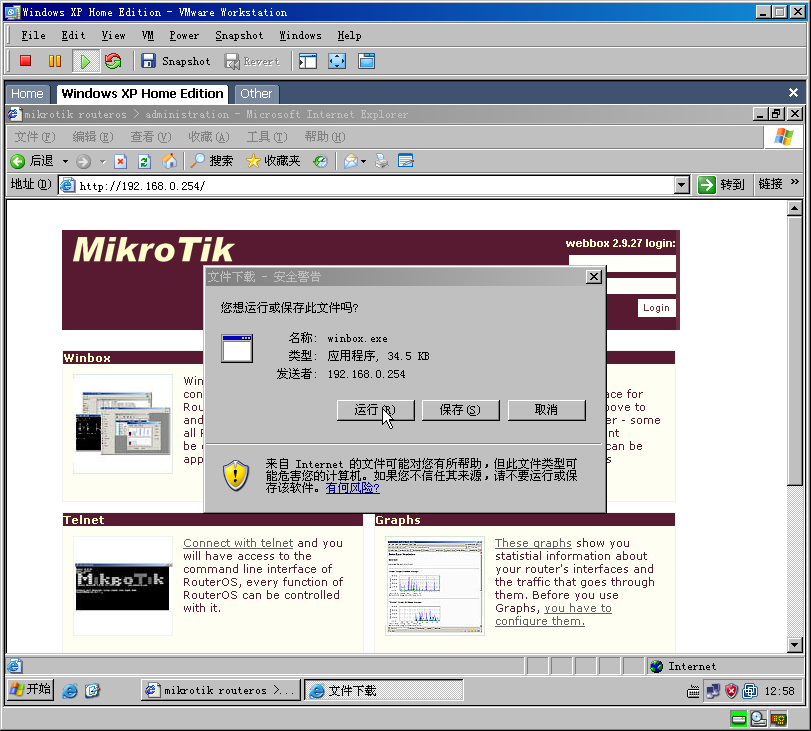Screen dimensions: 811x731
Task: Open the VMware File menu
Action: pyautogui.click(x=33, y=35)
